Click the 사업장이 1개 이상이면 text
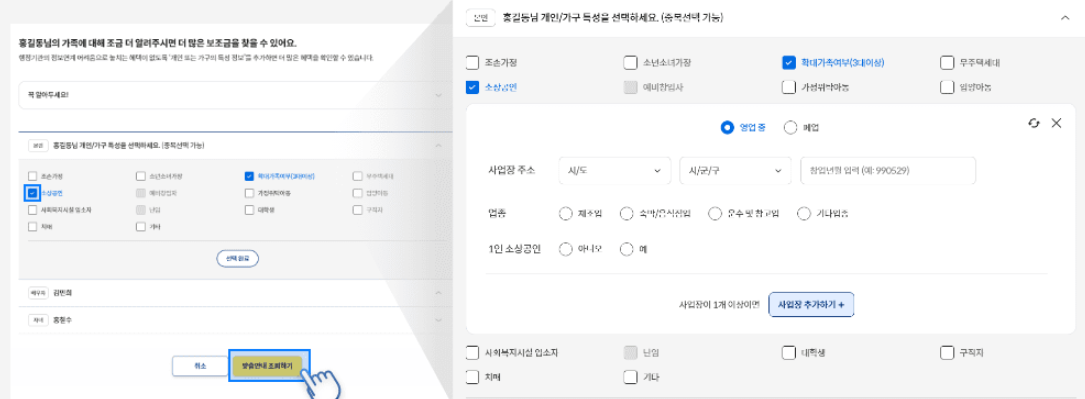 click(720, 304)
